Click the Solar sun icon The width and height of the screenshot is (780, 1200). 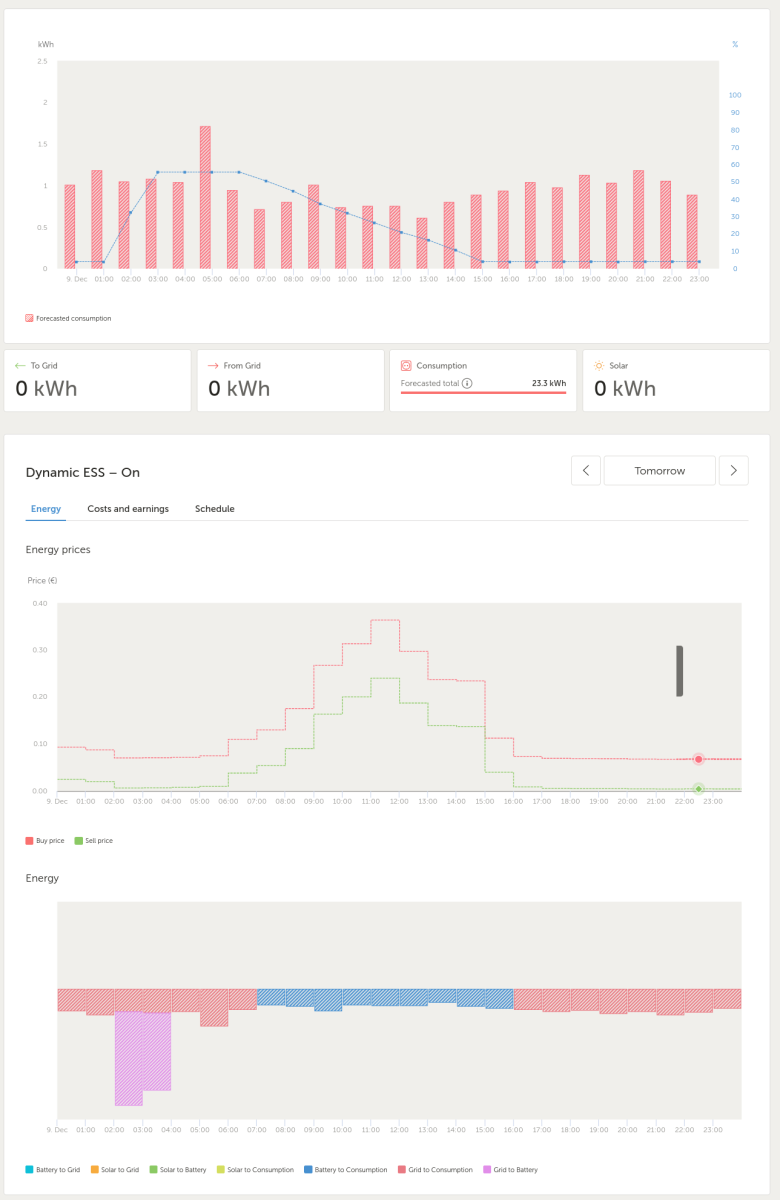tap(599, 366)
